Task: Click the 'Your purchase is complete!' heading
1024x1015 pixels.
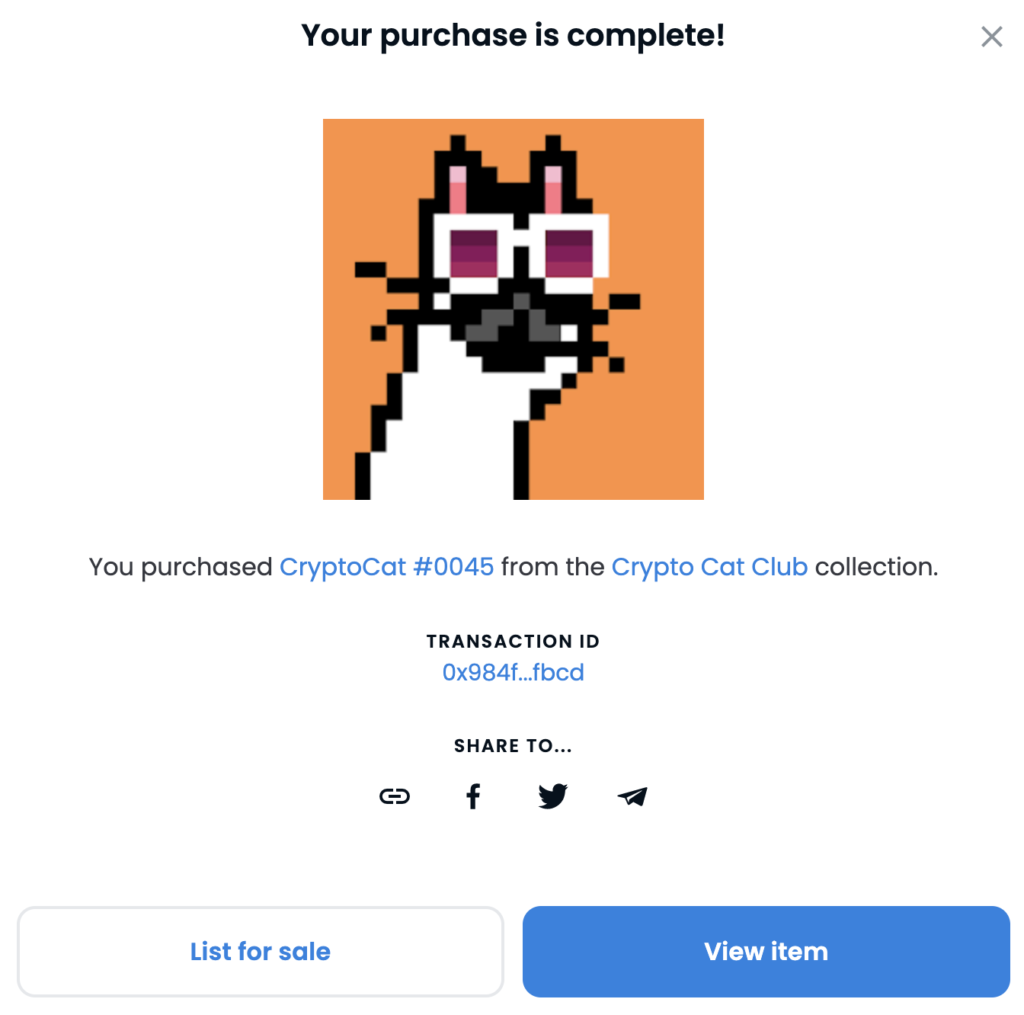Action: 513,36
